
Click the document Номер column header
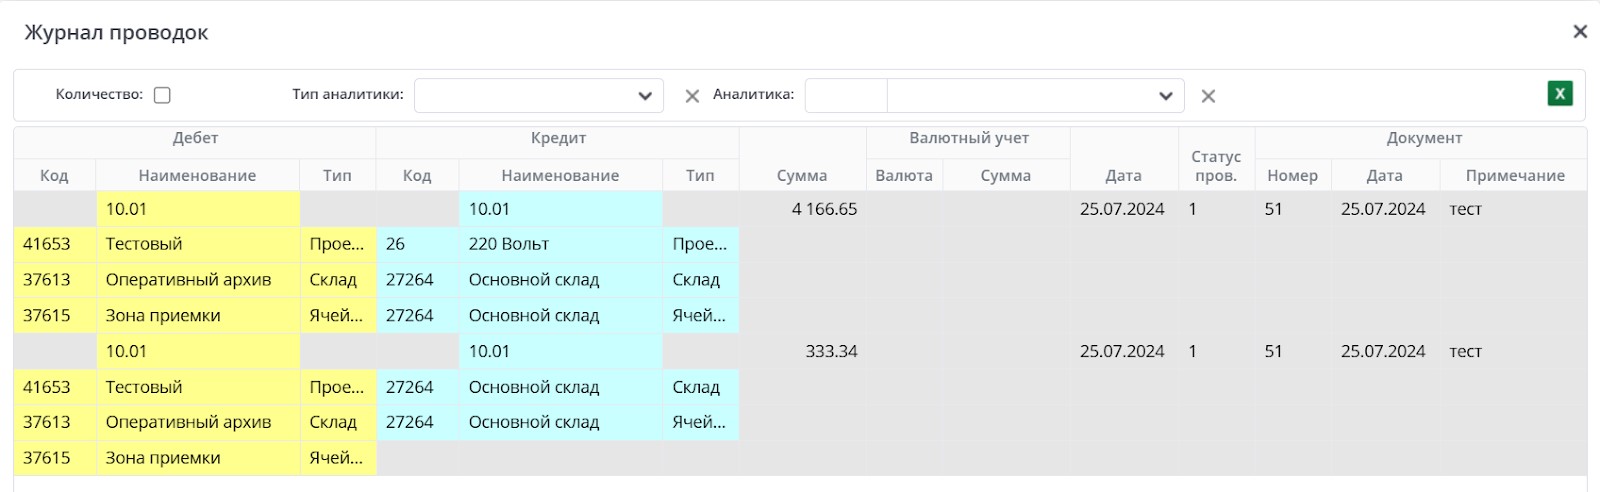coord(1292,175)
